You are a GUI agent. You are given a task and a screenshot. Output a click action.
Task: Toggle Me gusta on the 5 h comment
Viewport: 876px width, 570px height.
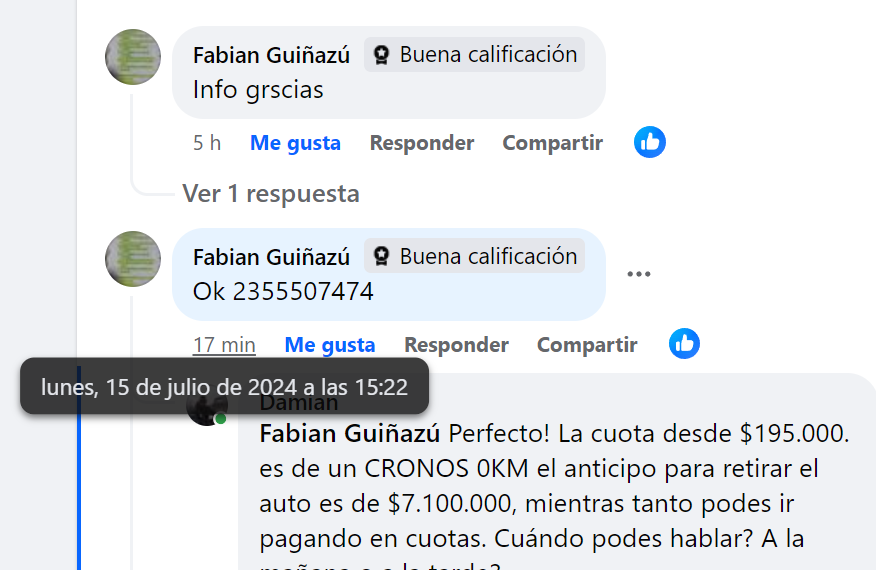coord(295,143)
